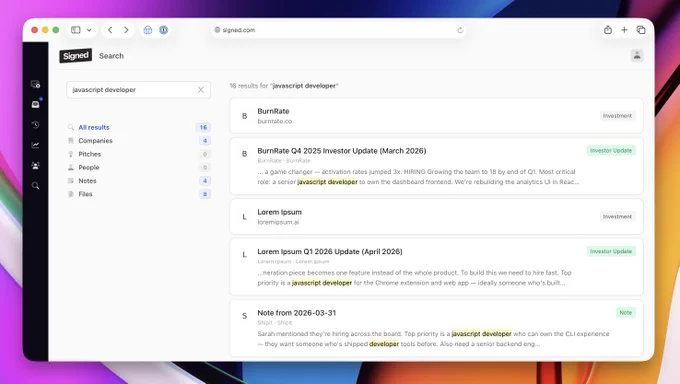
Task: Open the Note from 2026-03-31 result
Action: 436,328
